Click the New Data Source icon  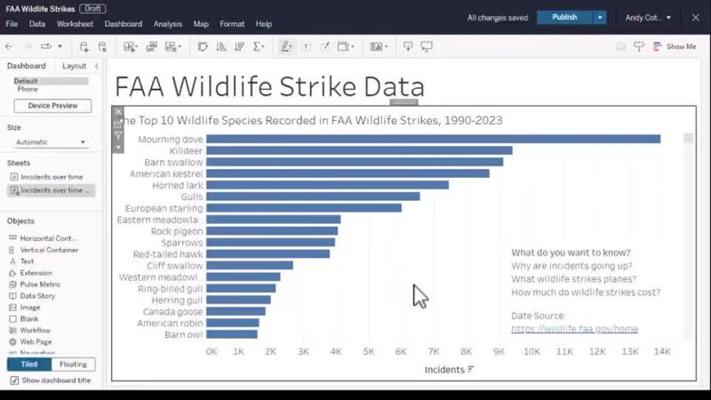[x=84, y=46]
